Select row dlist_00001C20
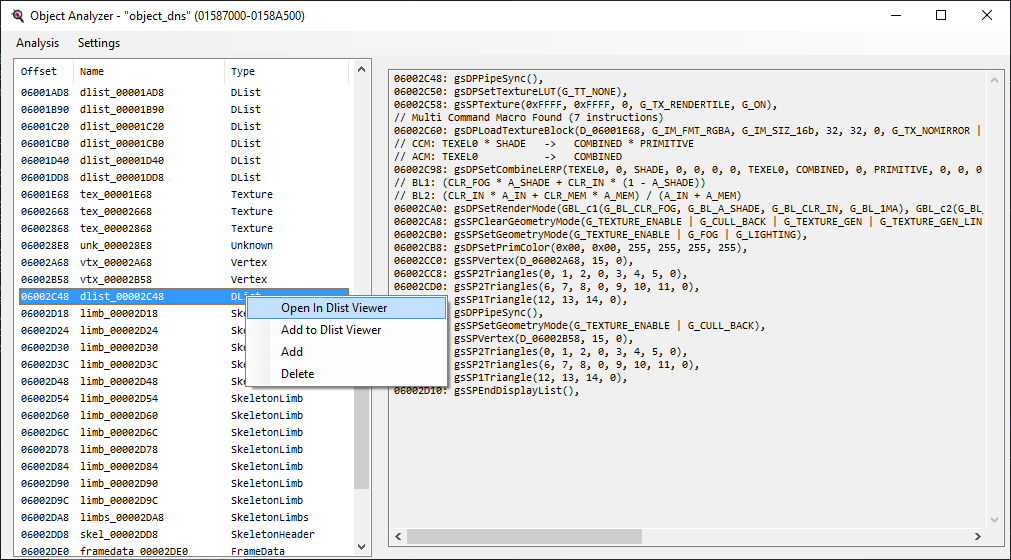Screen dimensions: 1011x560 tap(184, 126)
